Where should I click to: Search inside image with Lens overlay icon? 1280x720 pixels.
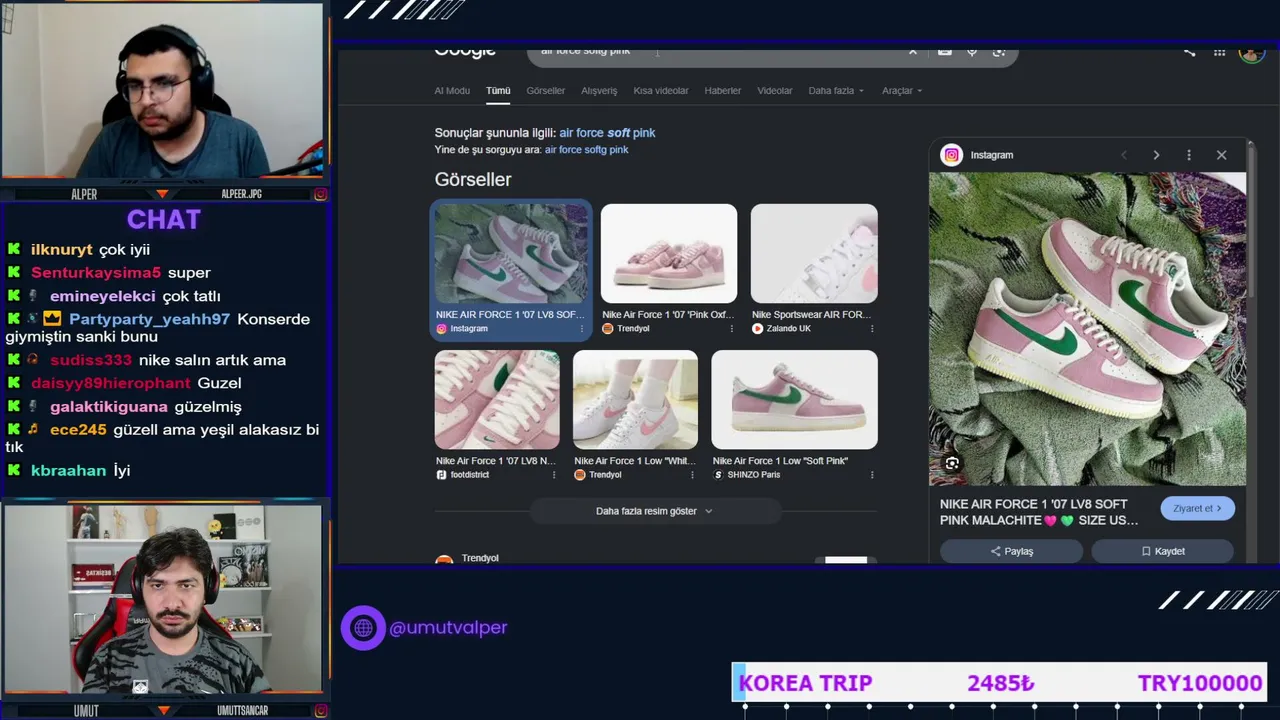pyautogui.click(x=952, y=463)
